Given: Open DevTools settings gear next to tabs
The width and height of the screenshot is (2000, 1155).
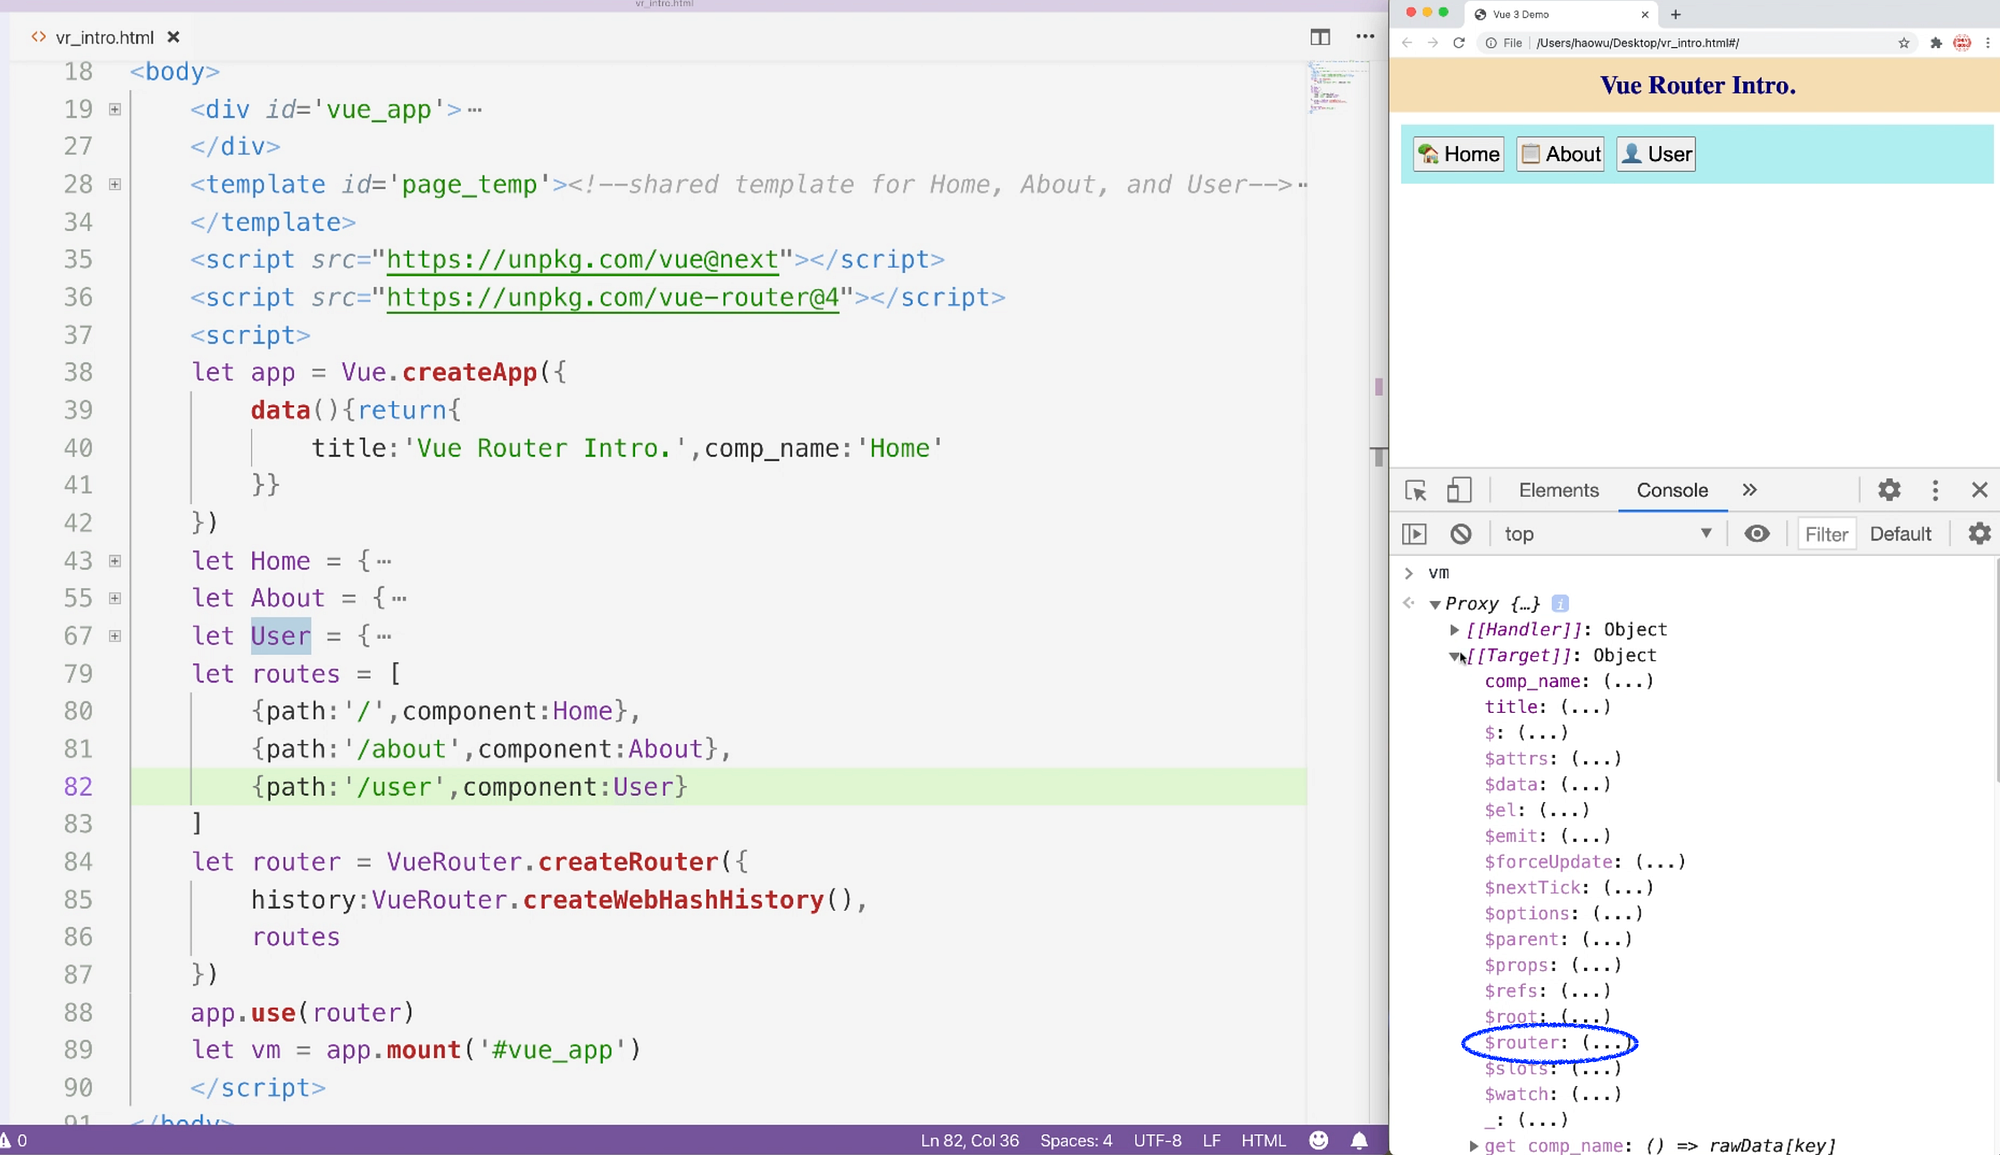Looking at the screenshot, I should pyautogui.click(x=1888, y=490).
